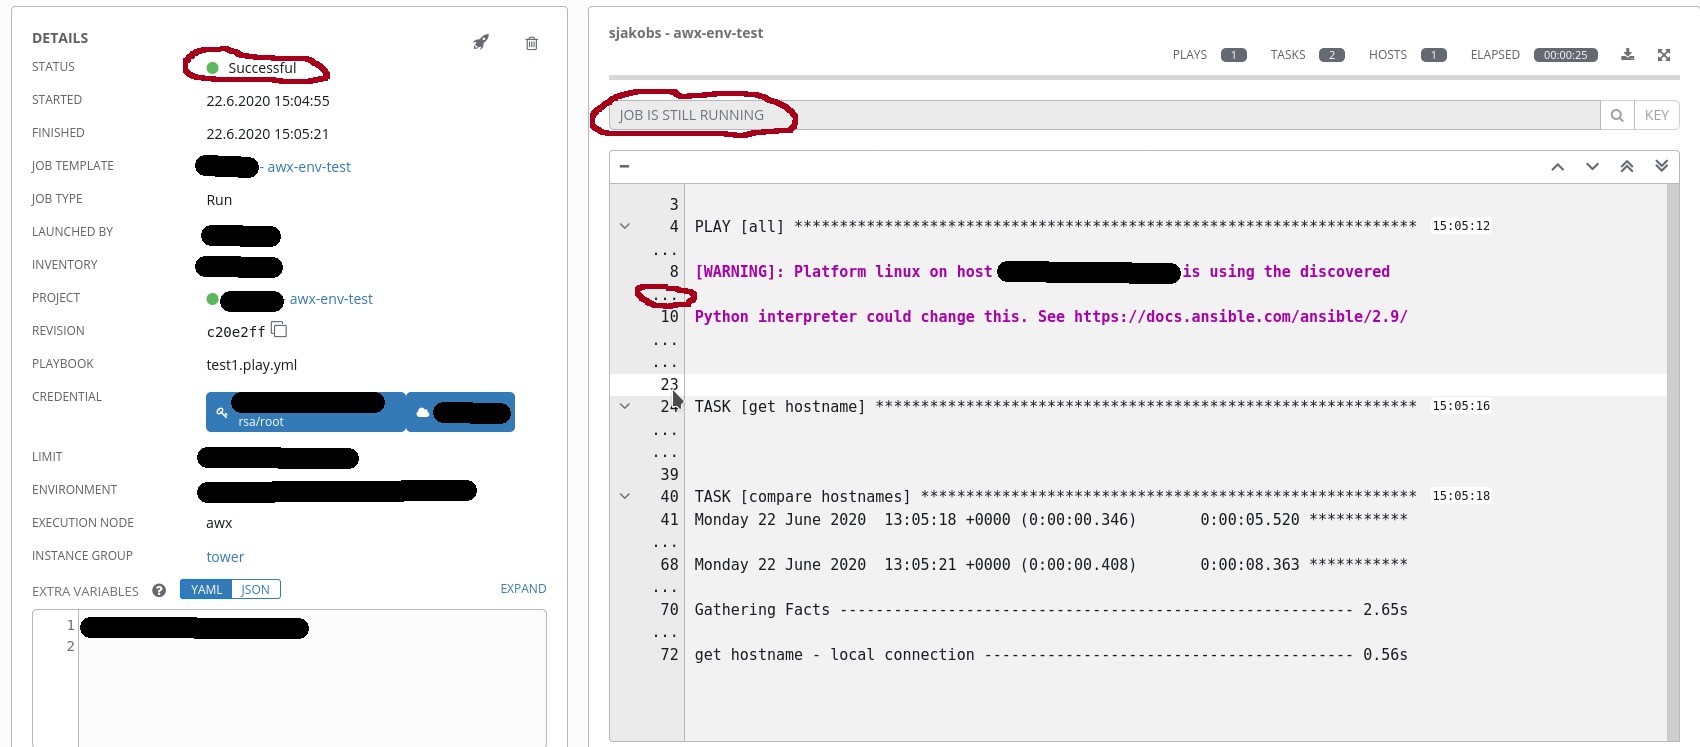The width and height of the screenshot is (1700, 747).
Task: Click output line 41 timestamp text
Action: [x=1051, y=520]
